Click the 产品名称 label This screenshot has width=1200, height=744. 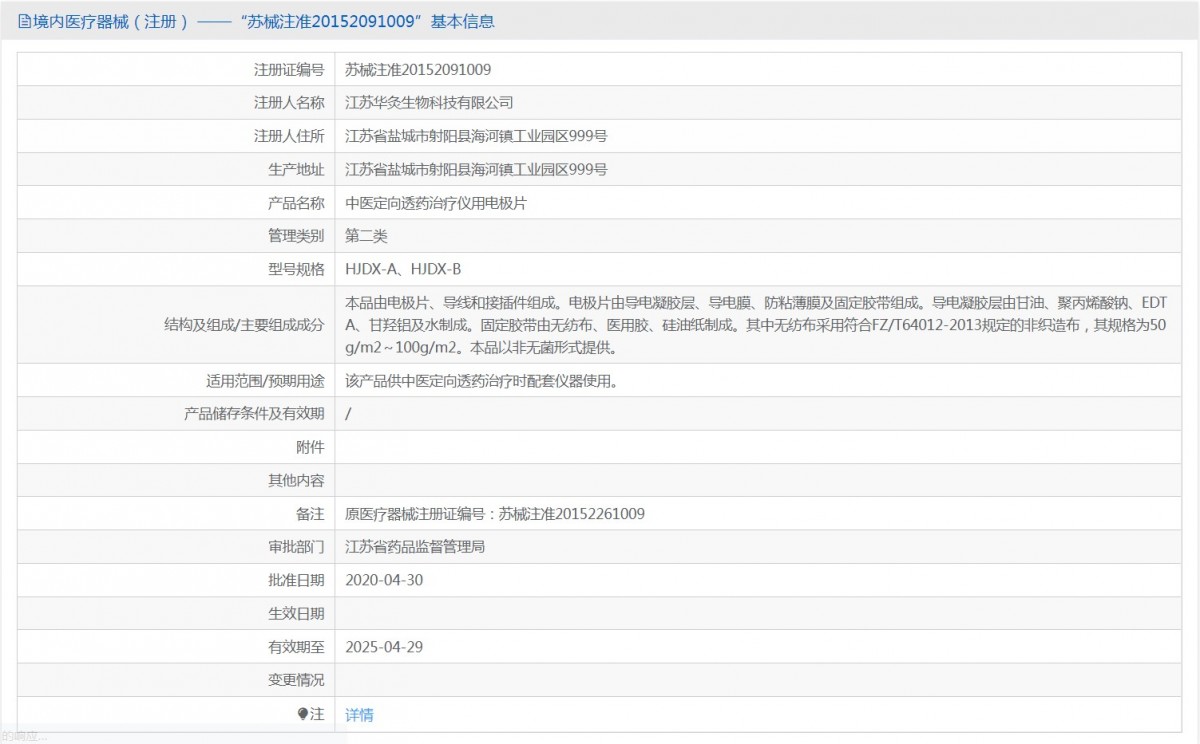point(296,203)
